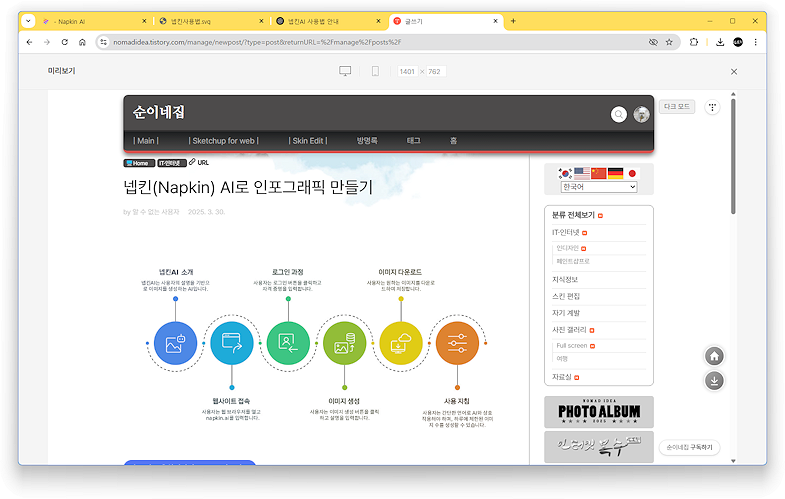Viewport: 785px width, 499px height.
Task: Go forward in browser history
Action: coord(47,42)
